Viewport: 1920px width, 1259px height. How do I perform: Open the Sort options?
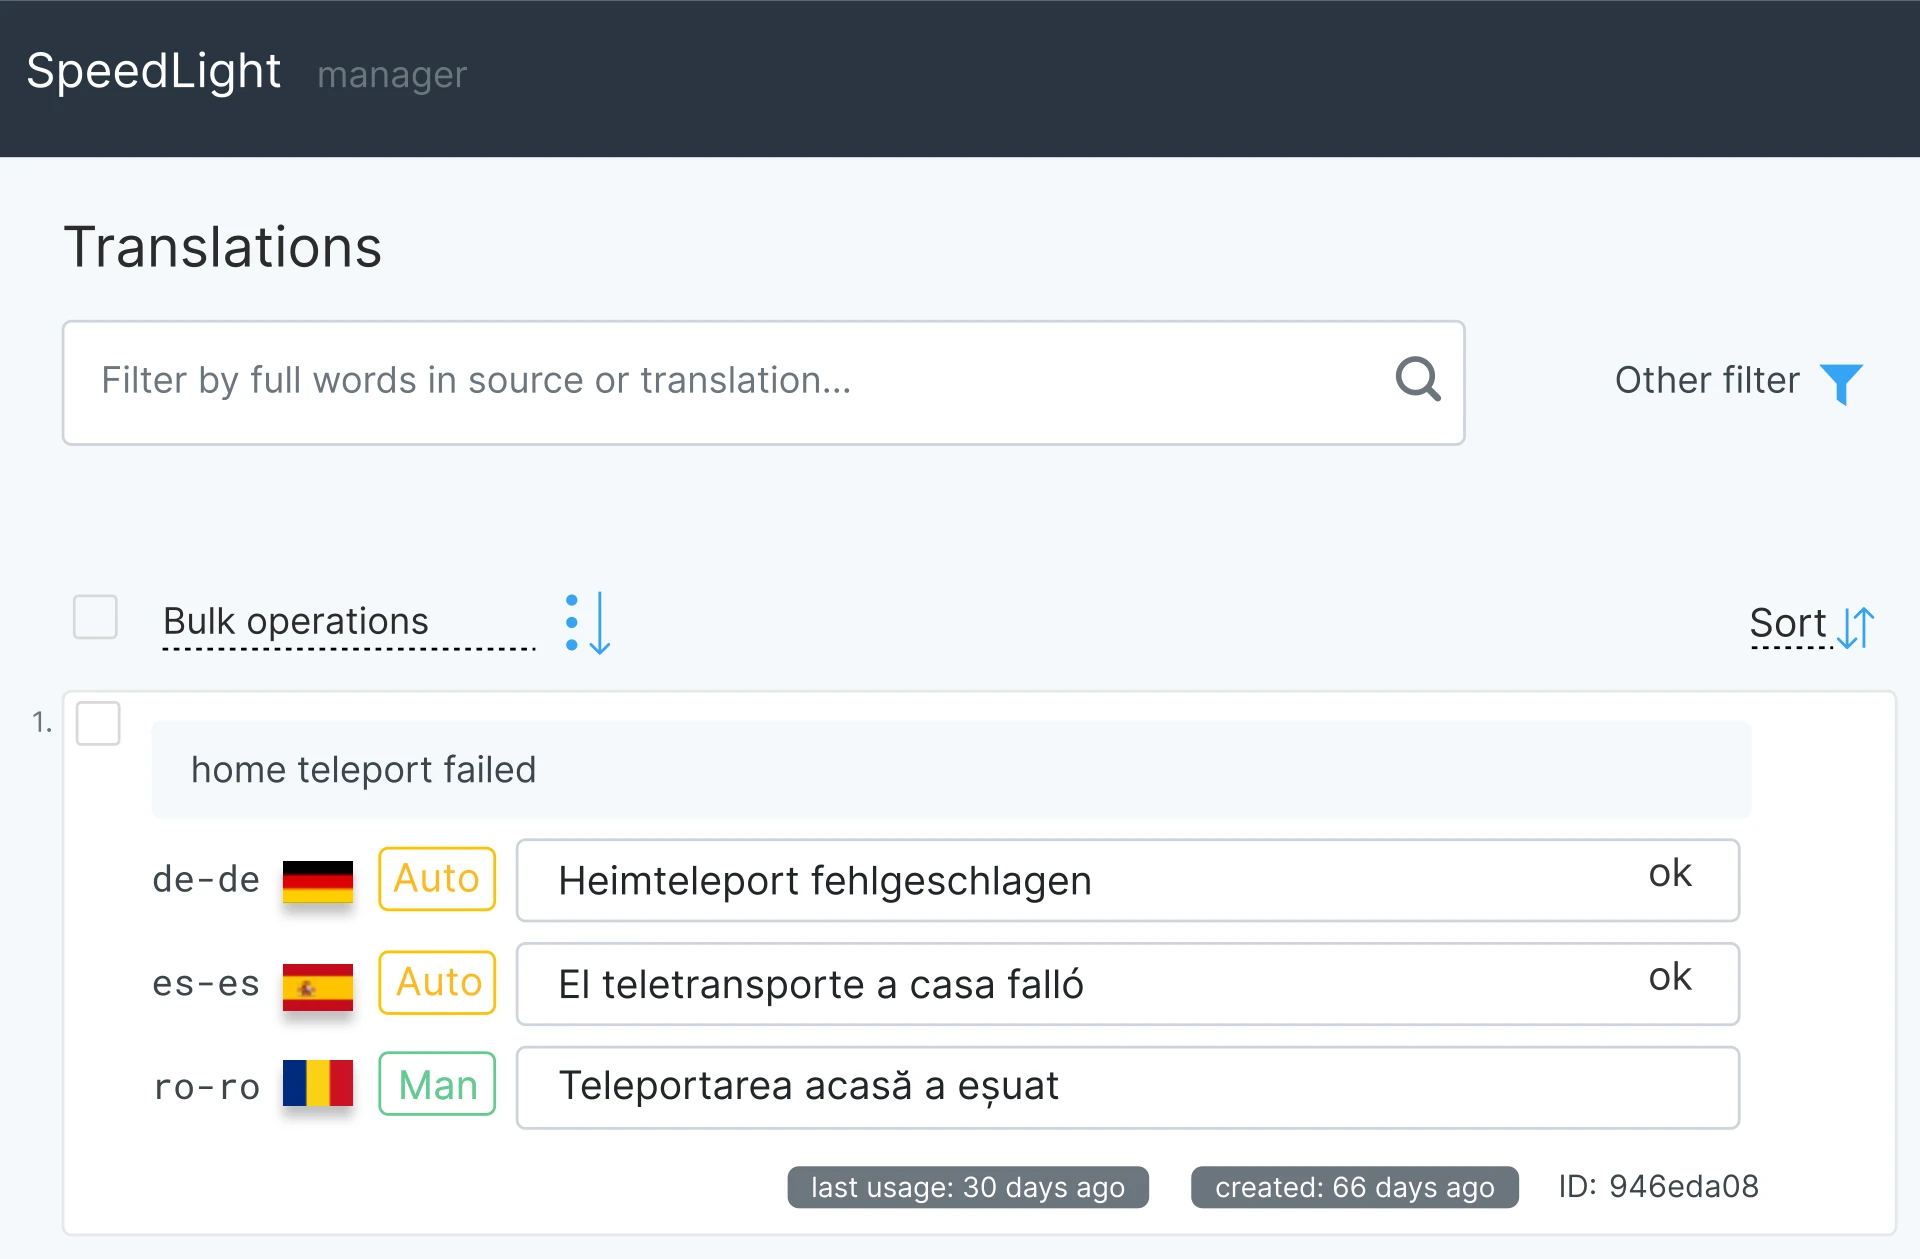(x=1788, y=623)
